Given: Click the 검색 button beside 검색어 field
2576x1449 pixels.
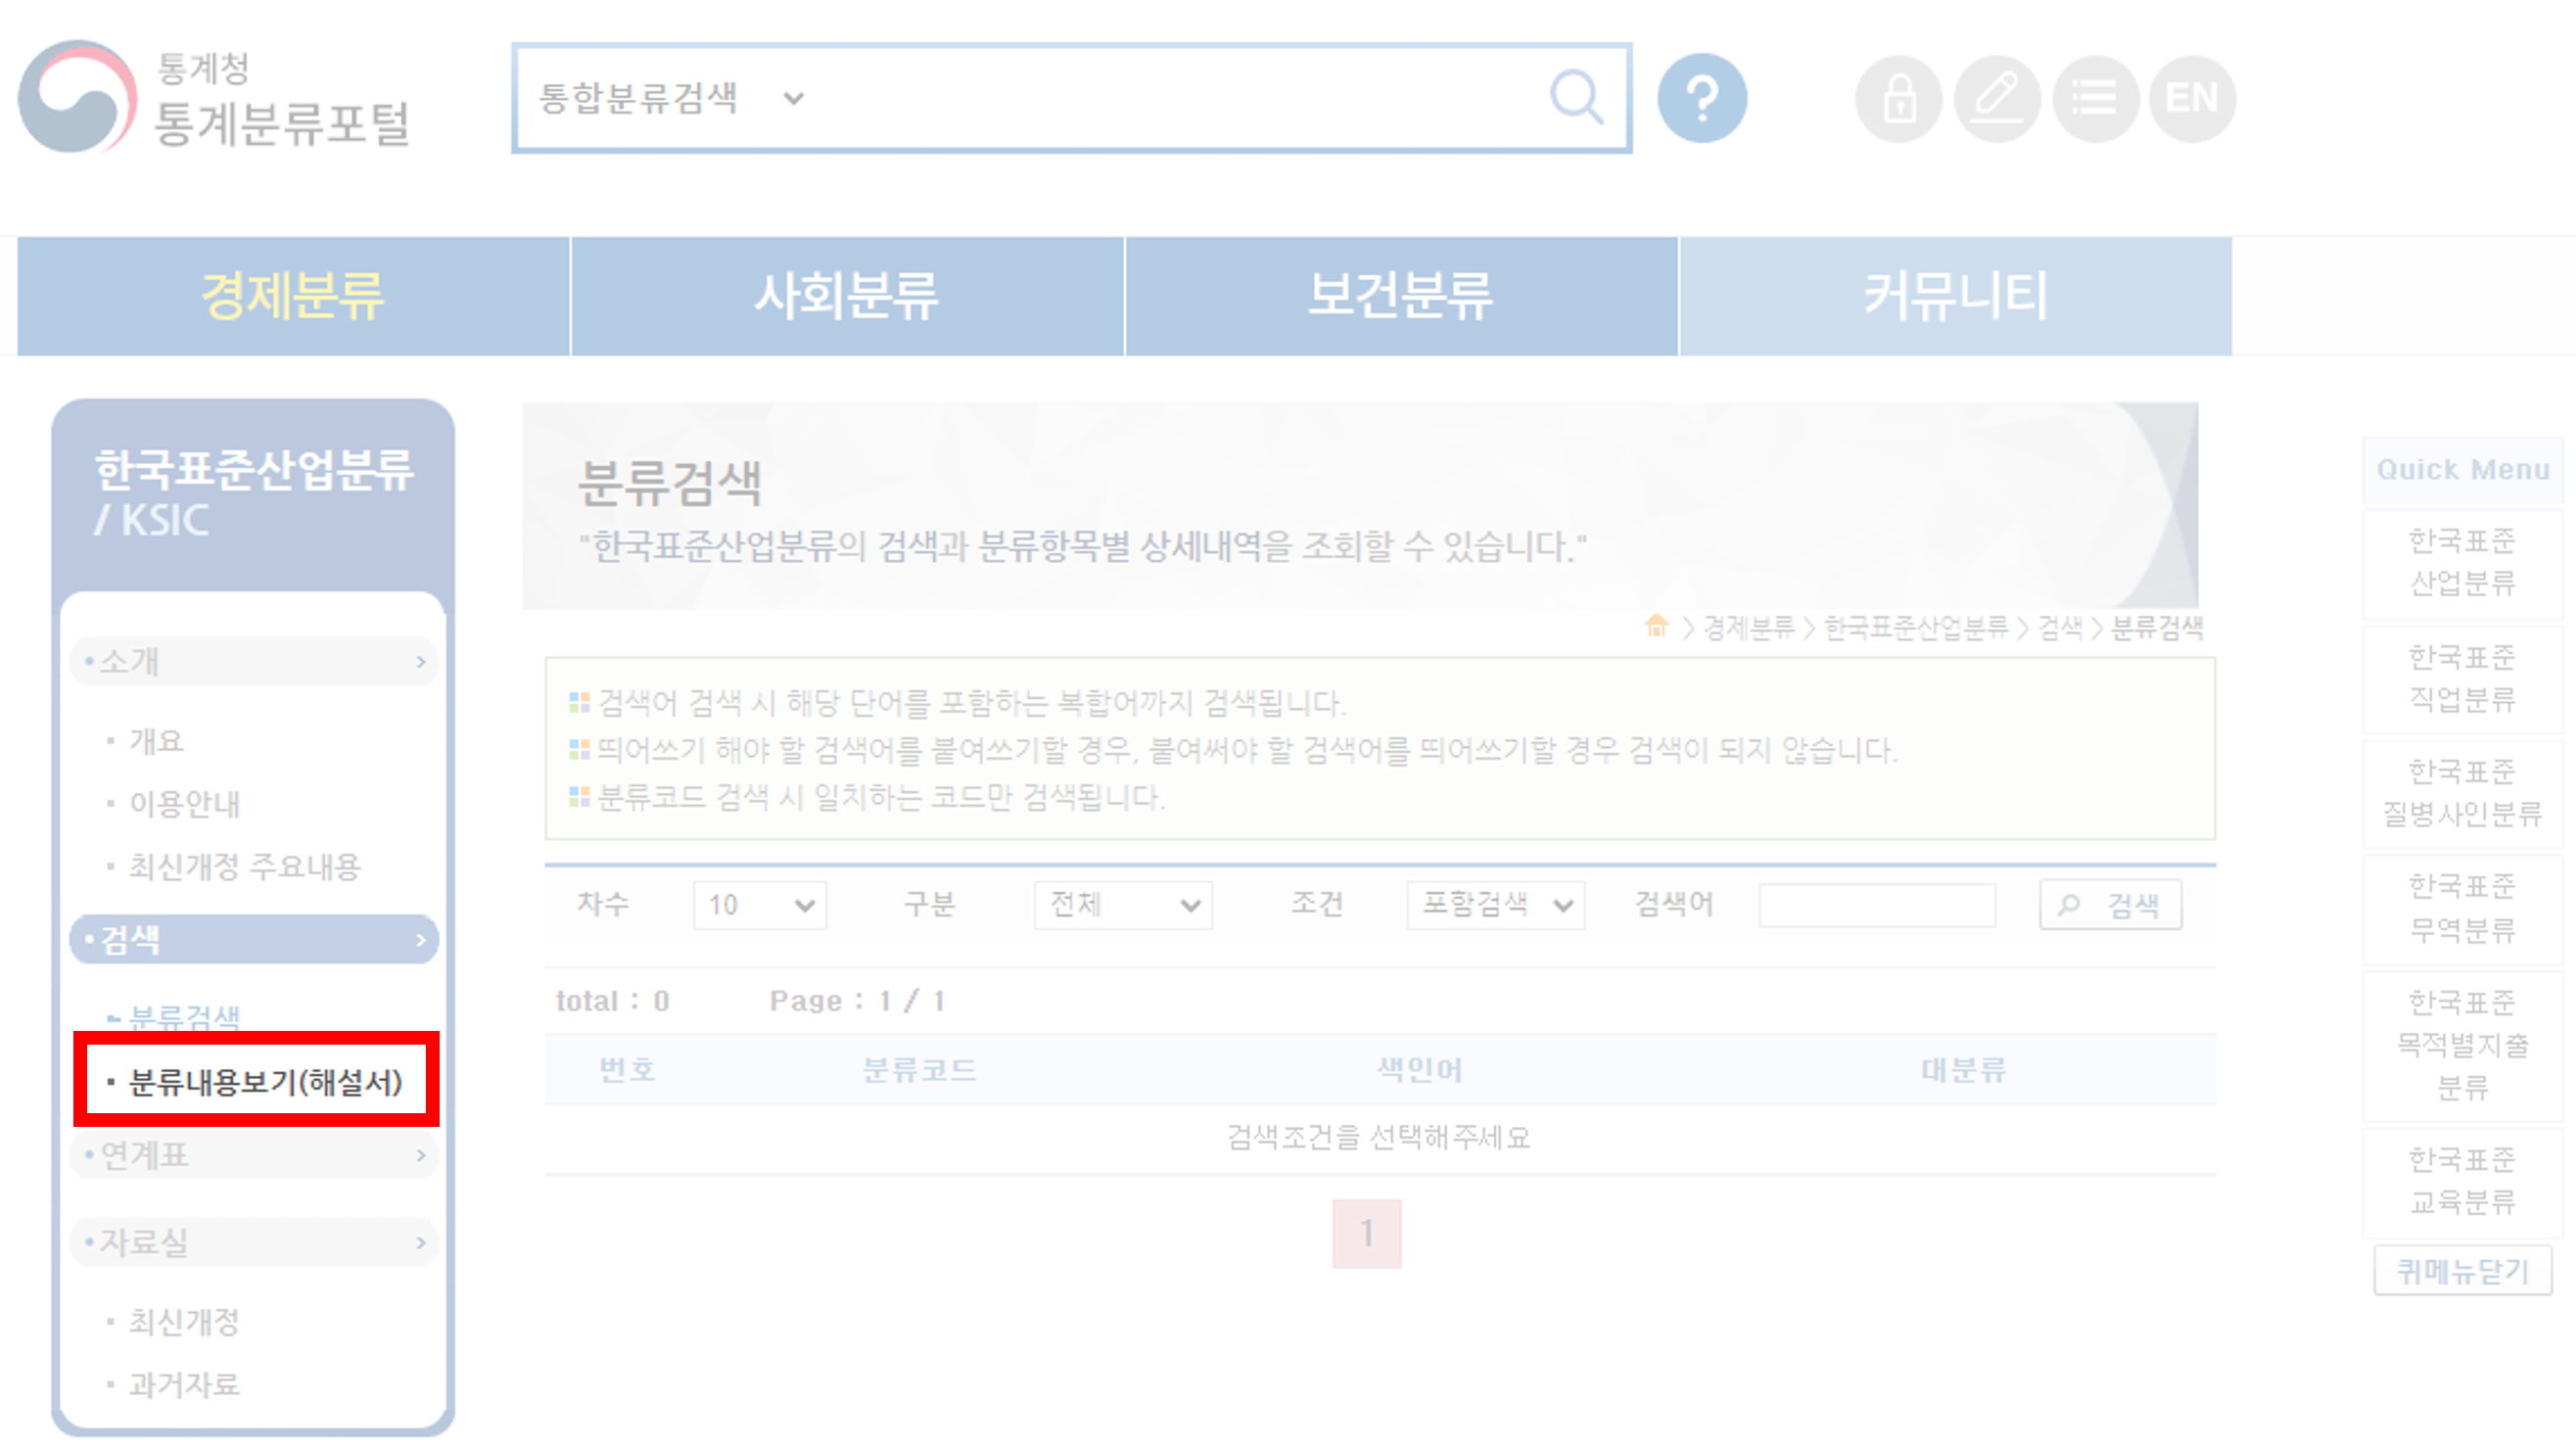Looking at the screenshot, I should pyautogui.click(x=2110, y=905).
